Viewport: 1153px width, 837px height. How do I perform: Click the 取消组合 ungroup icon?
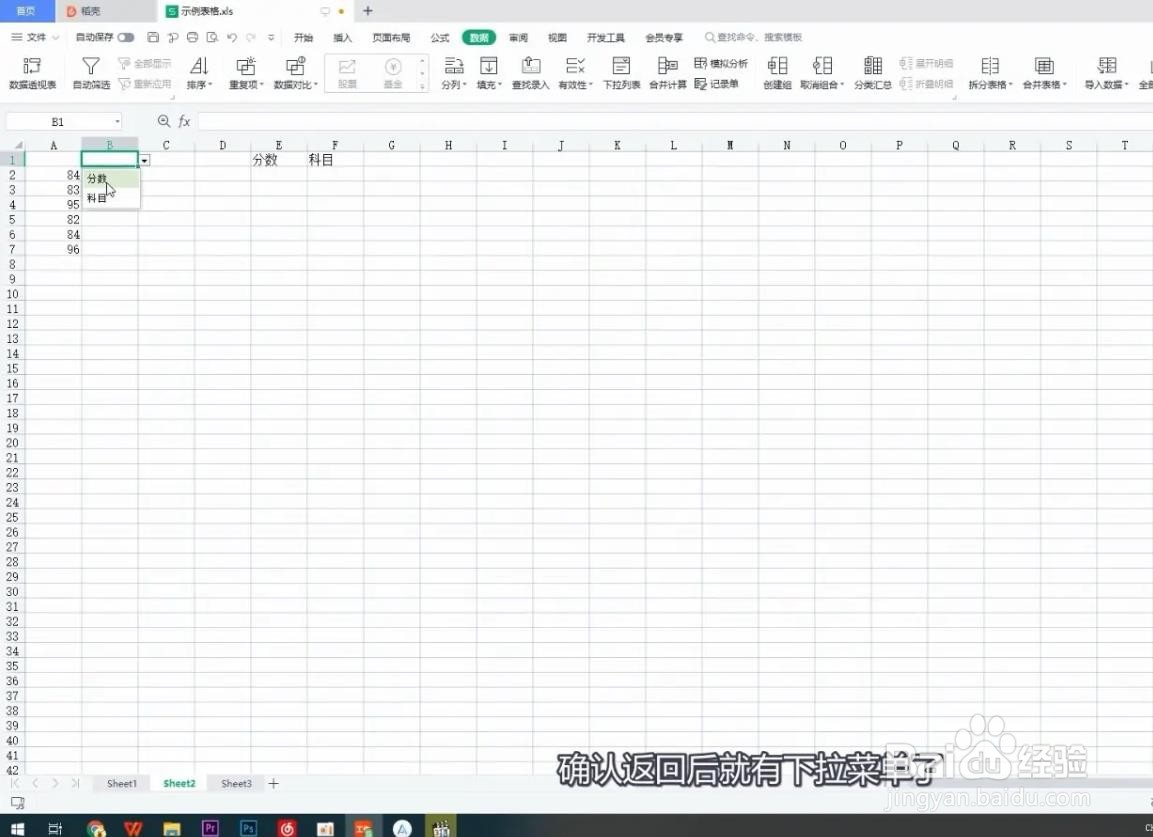(821, 66)
